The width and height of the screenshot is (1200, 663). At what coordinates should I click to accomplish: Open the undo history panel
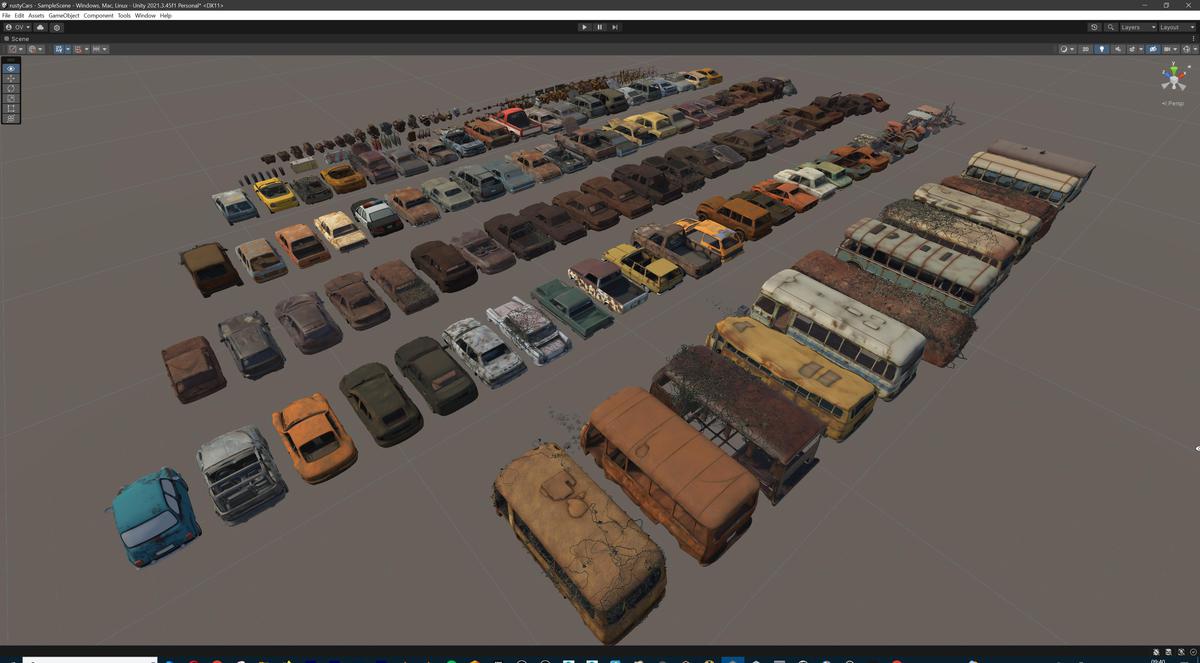coord(1094,27)
